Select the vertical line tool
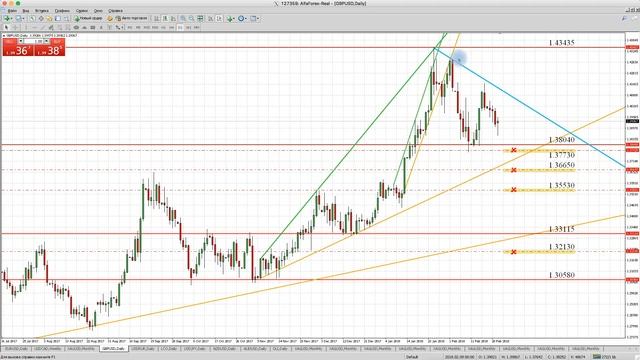640x360 pixels. click(26, 27)
